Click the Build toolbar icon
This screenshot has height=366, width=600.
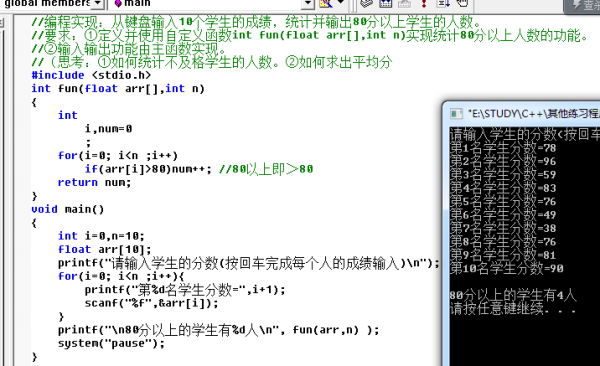tap(386, 3)
